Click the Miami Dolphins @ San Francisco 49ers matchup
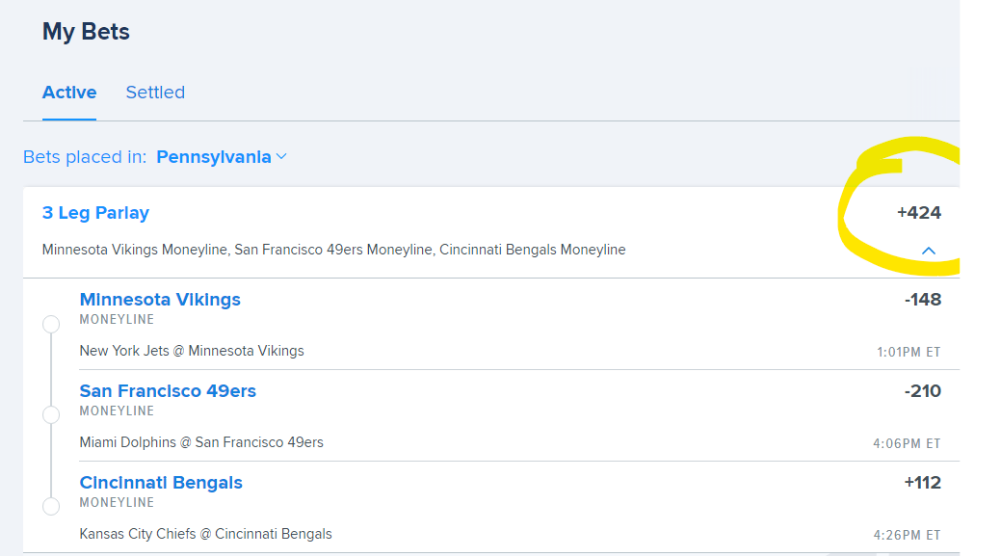Screen dimensions: 1000x556 point(202,443)
